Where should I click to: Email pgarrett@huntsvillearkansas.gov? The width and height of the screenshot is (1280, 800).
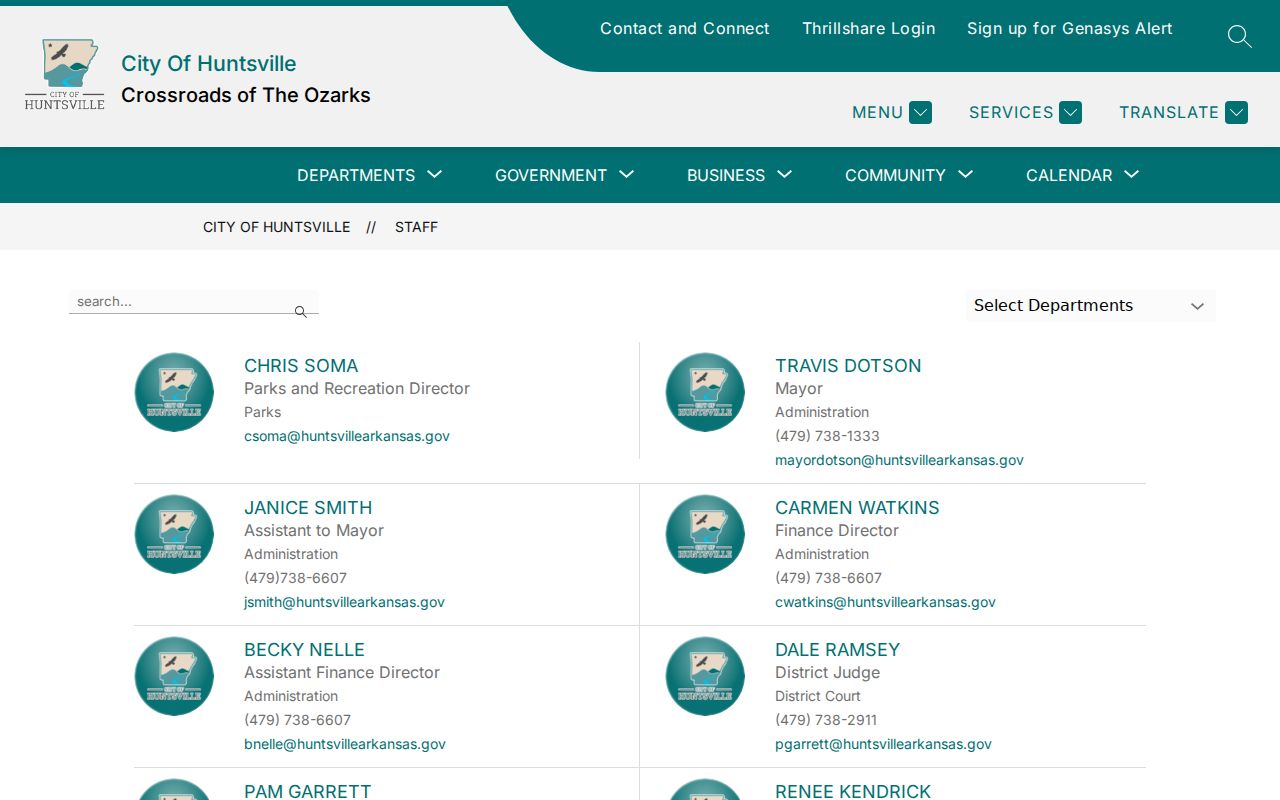(x=883, y=744)
